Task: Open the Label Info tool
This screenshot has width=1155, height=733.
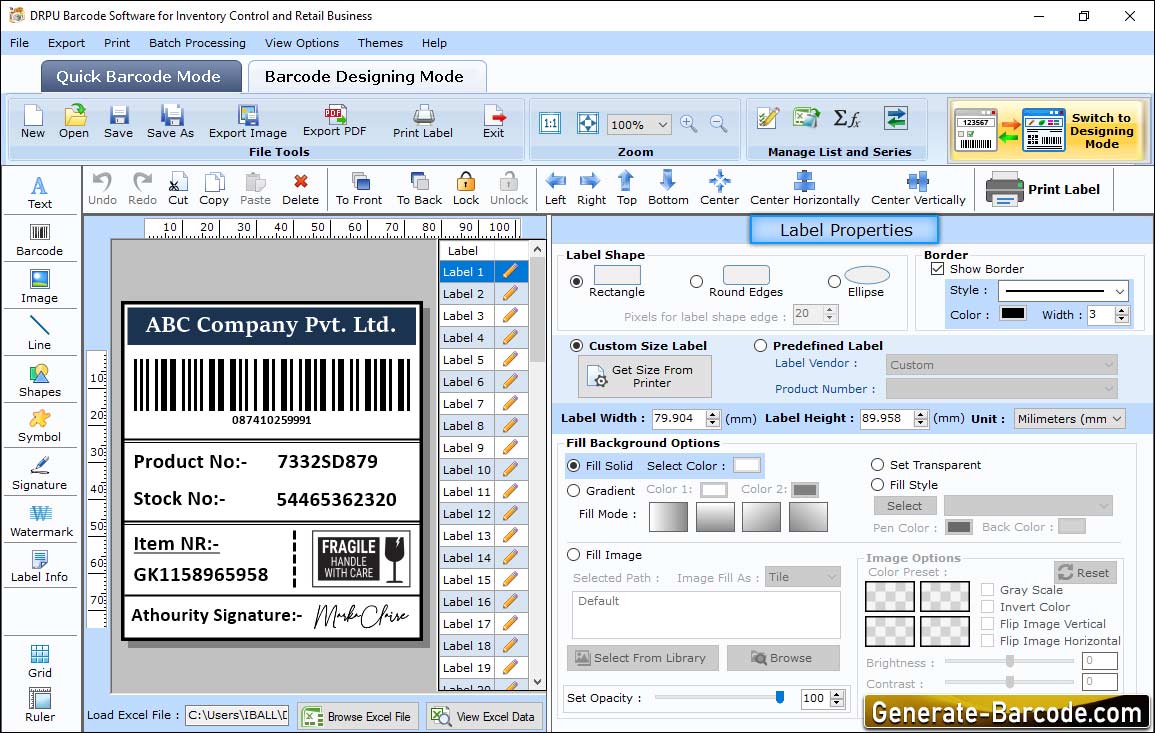Action: tap(40, 567)
